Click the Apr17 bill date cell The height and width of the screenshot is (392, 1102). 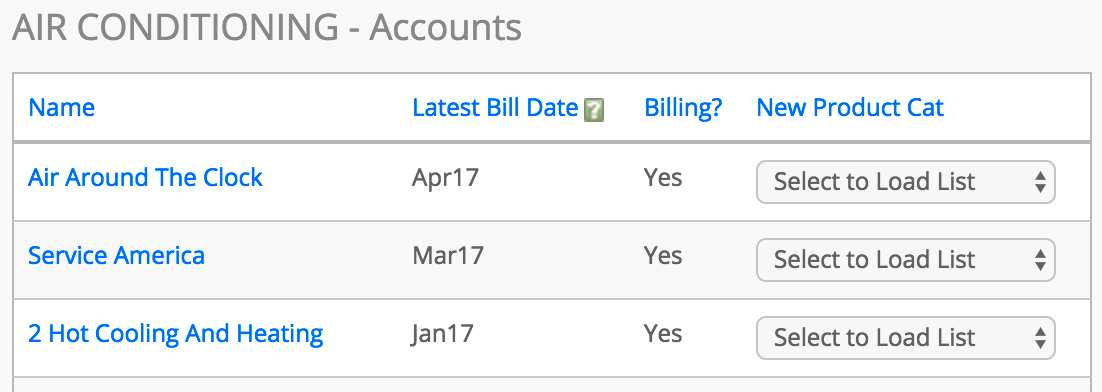click(445, 178)
